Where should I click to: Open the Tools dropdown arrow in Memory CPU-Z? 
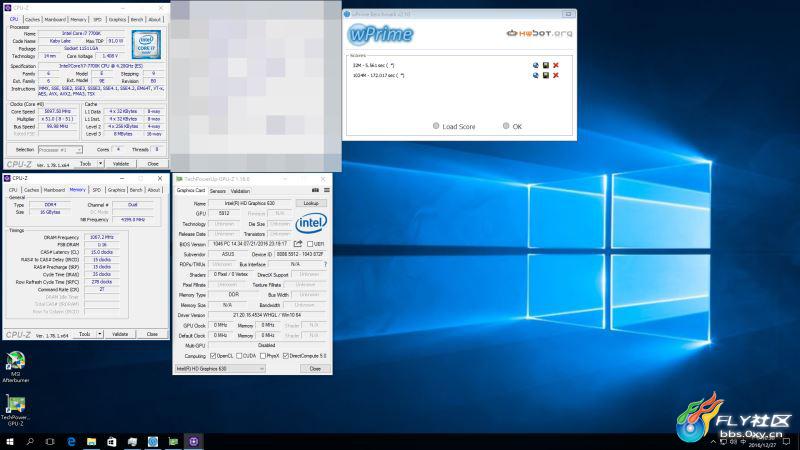click(x=99, y=334)
